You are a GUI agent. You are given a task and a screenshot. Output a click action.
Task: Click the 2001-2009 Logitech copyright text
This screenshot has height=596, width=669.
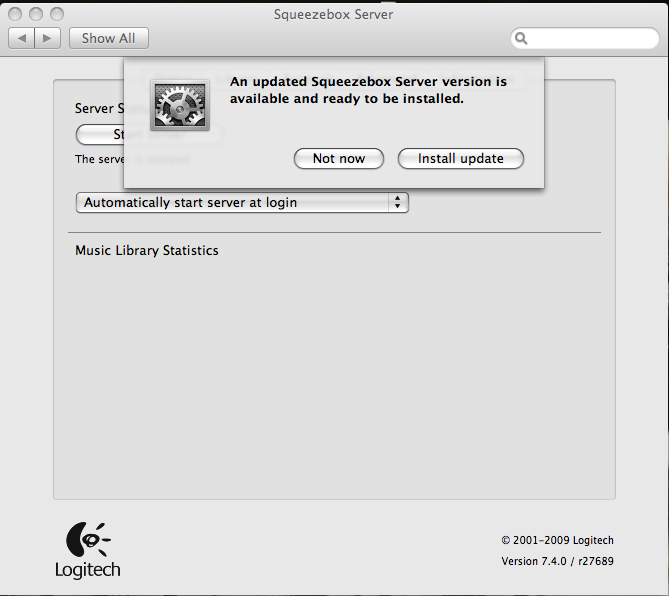coord(557,540)
